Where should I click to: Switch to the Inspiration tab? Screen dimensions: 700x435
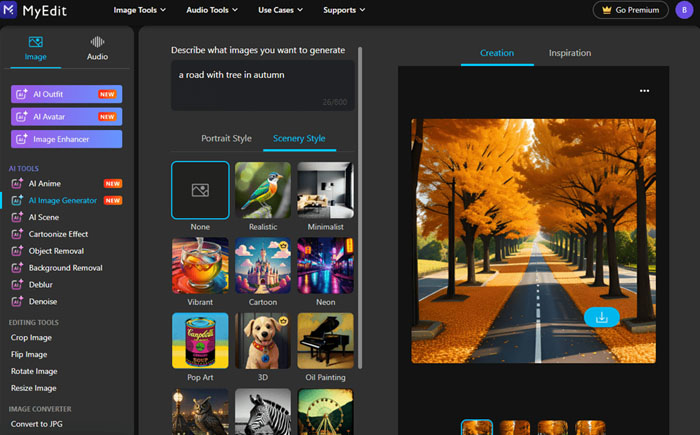(x=570, y=53)
